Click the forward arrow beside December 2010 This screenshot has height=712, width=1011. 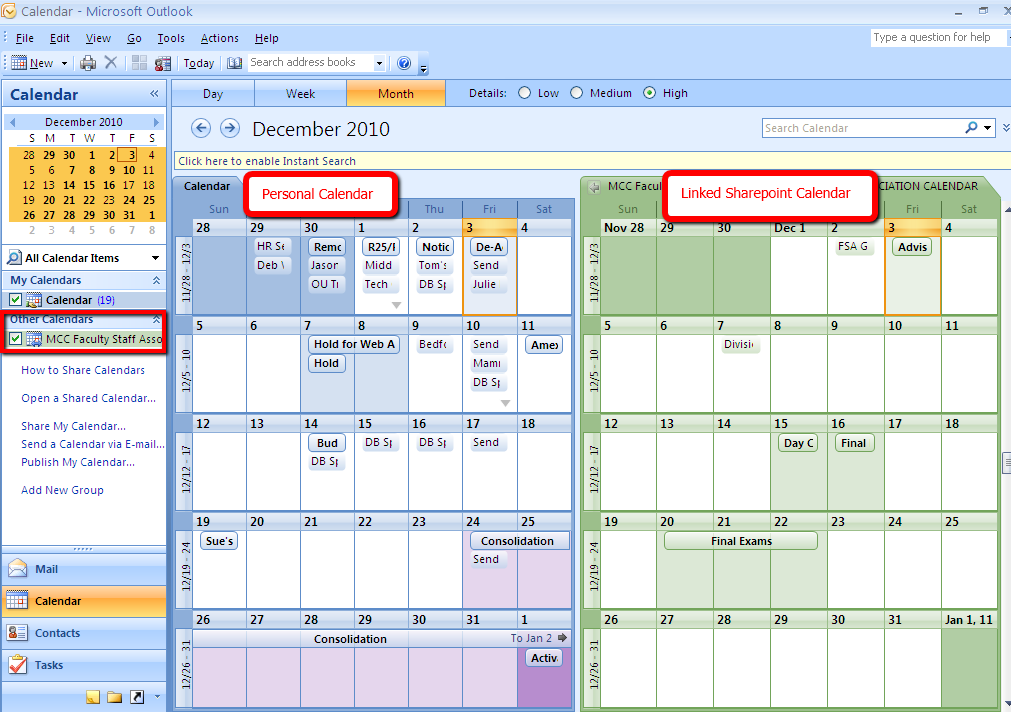click(230, 128)
